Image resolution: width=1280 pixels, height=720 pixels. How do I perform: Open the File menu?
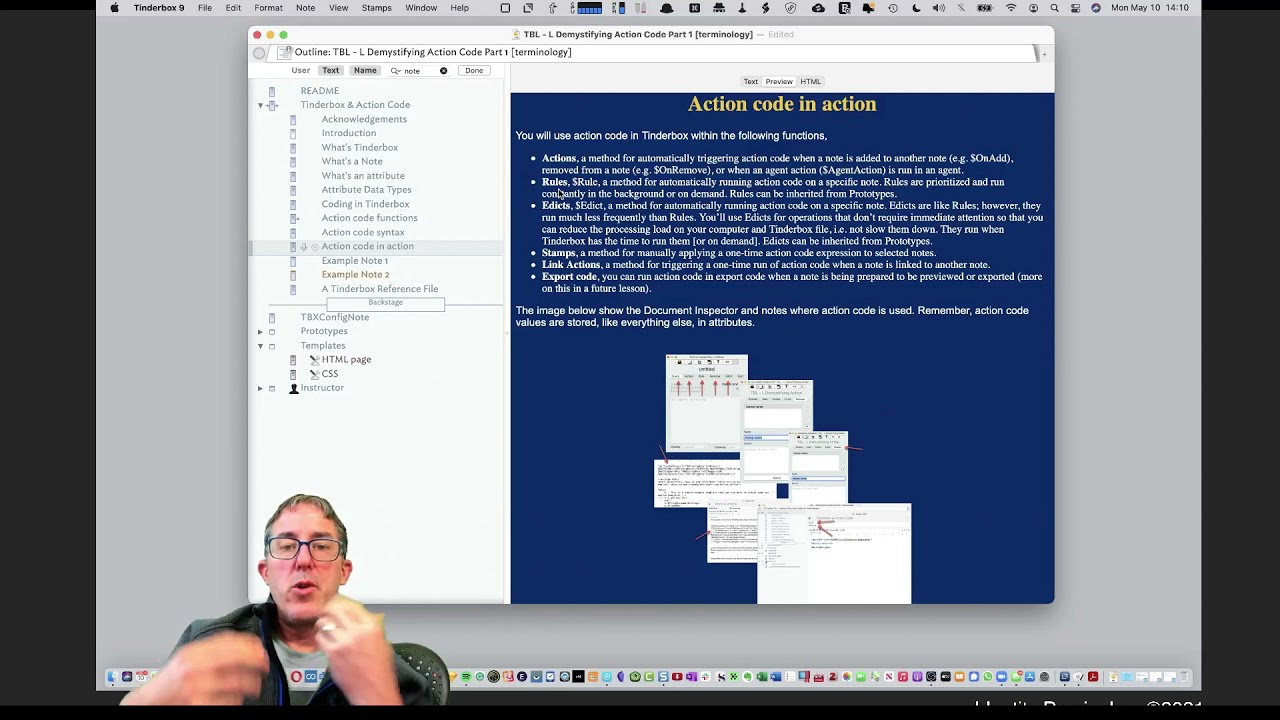204,8
